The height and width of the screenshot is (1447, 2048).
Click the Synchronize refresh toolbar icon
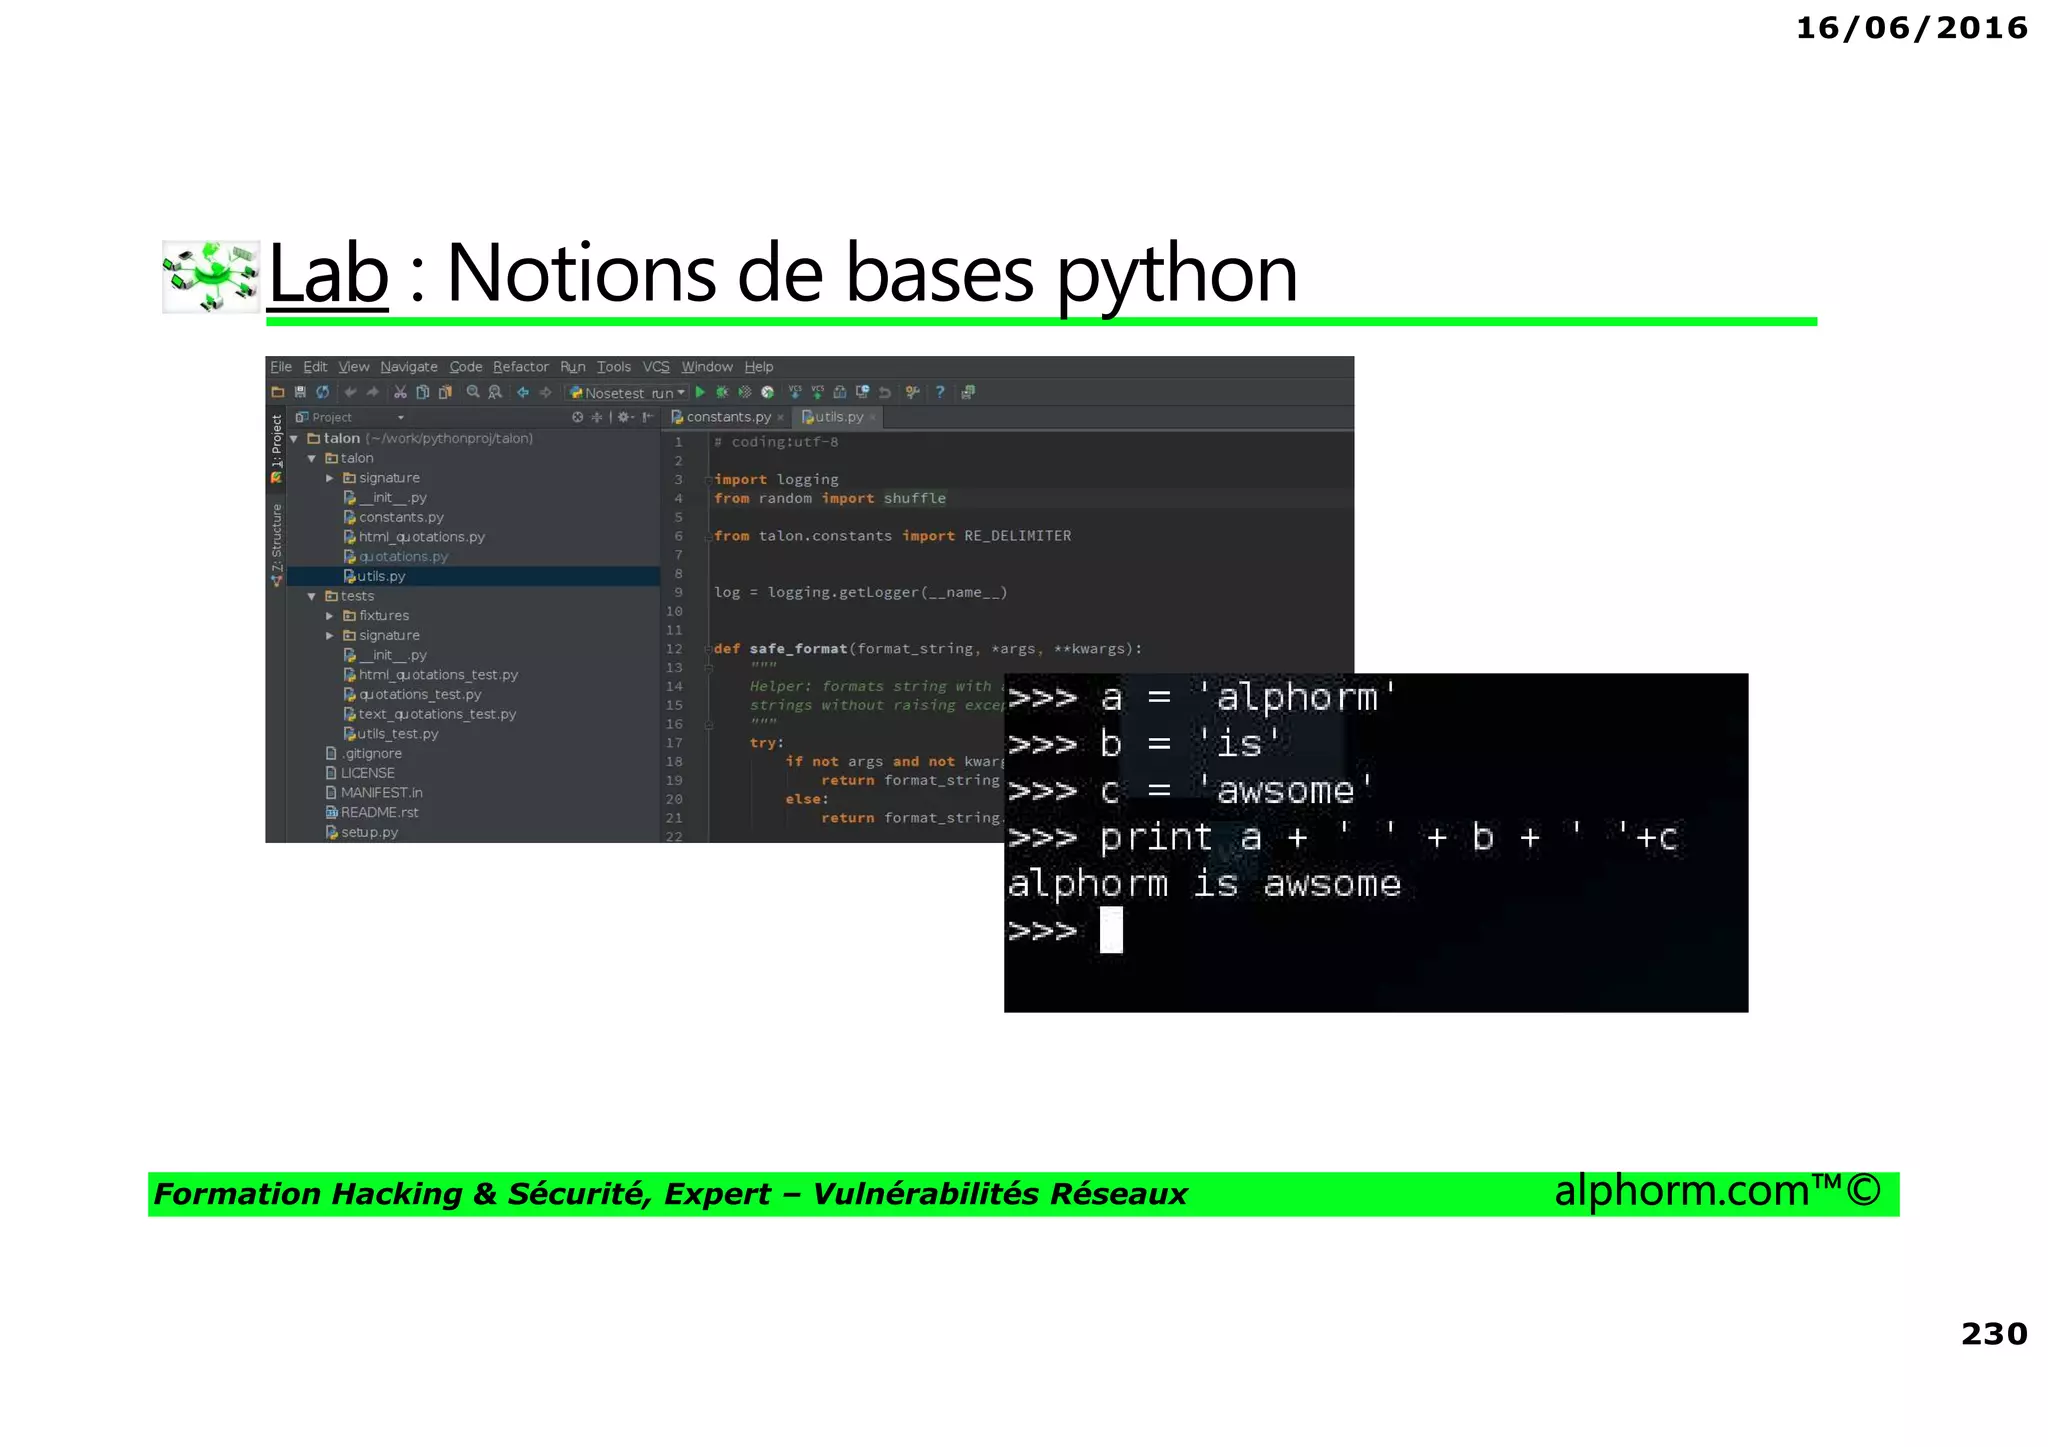[x=322, y=392]
